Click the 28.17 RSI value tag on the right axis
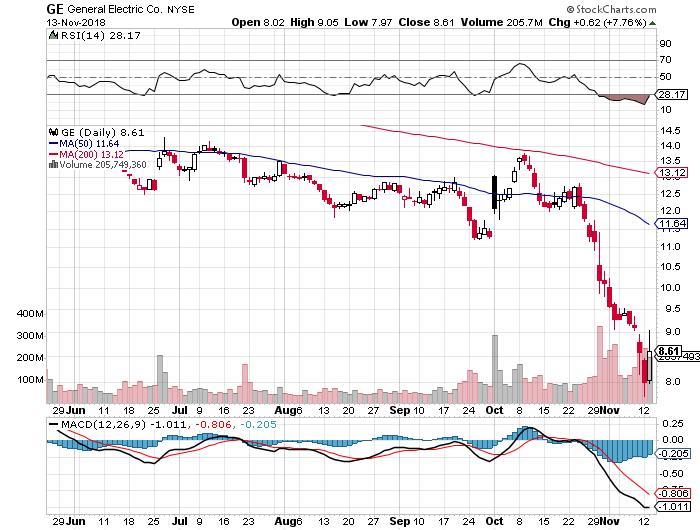This screenshot has height=530, width=700. click(x=671, y=95)
